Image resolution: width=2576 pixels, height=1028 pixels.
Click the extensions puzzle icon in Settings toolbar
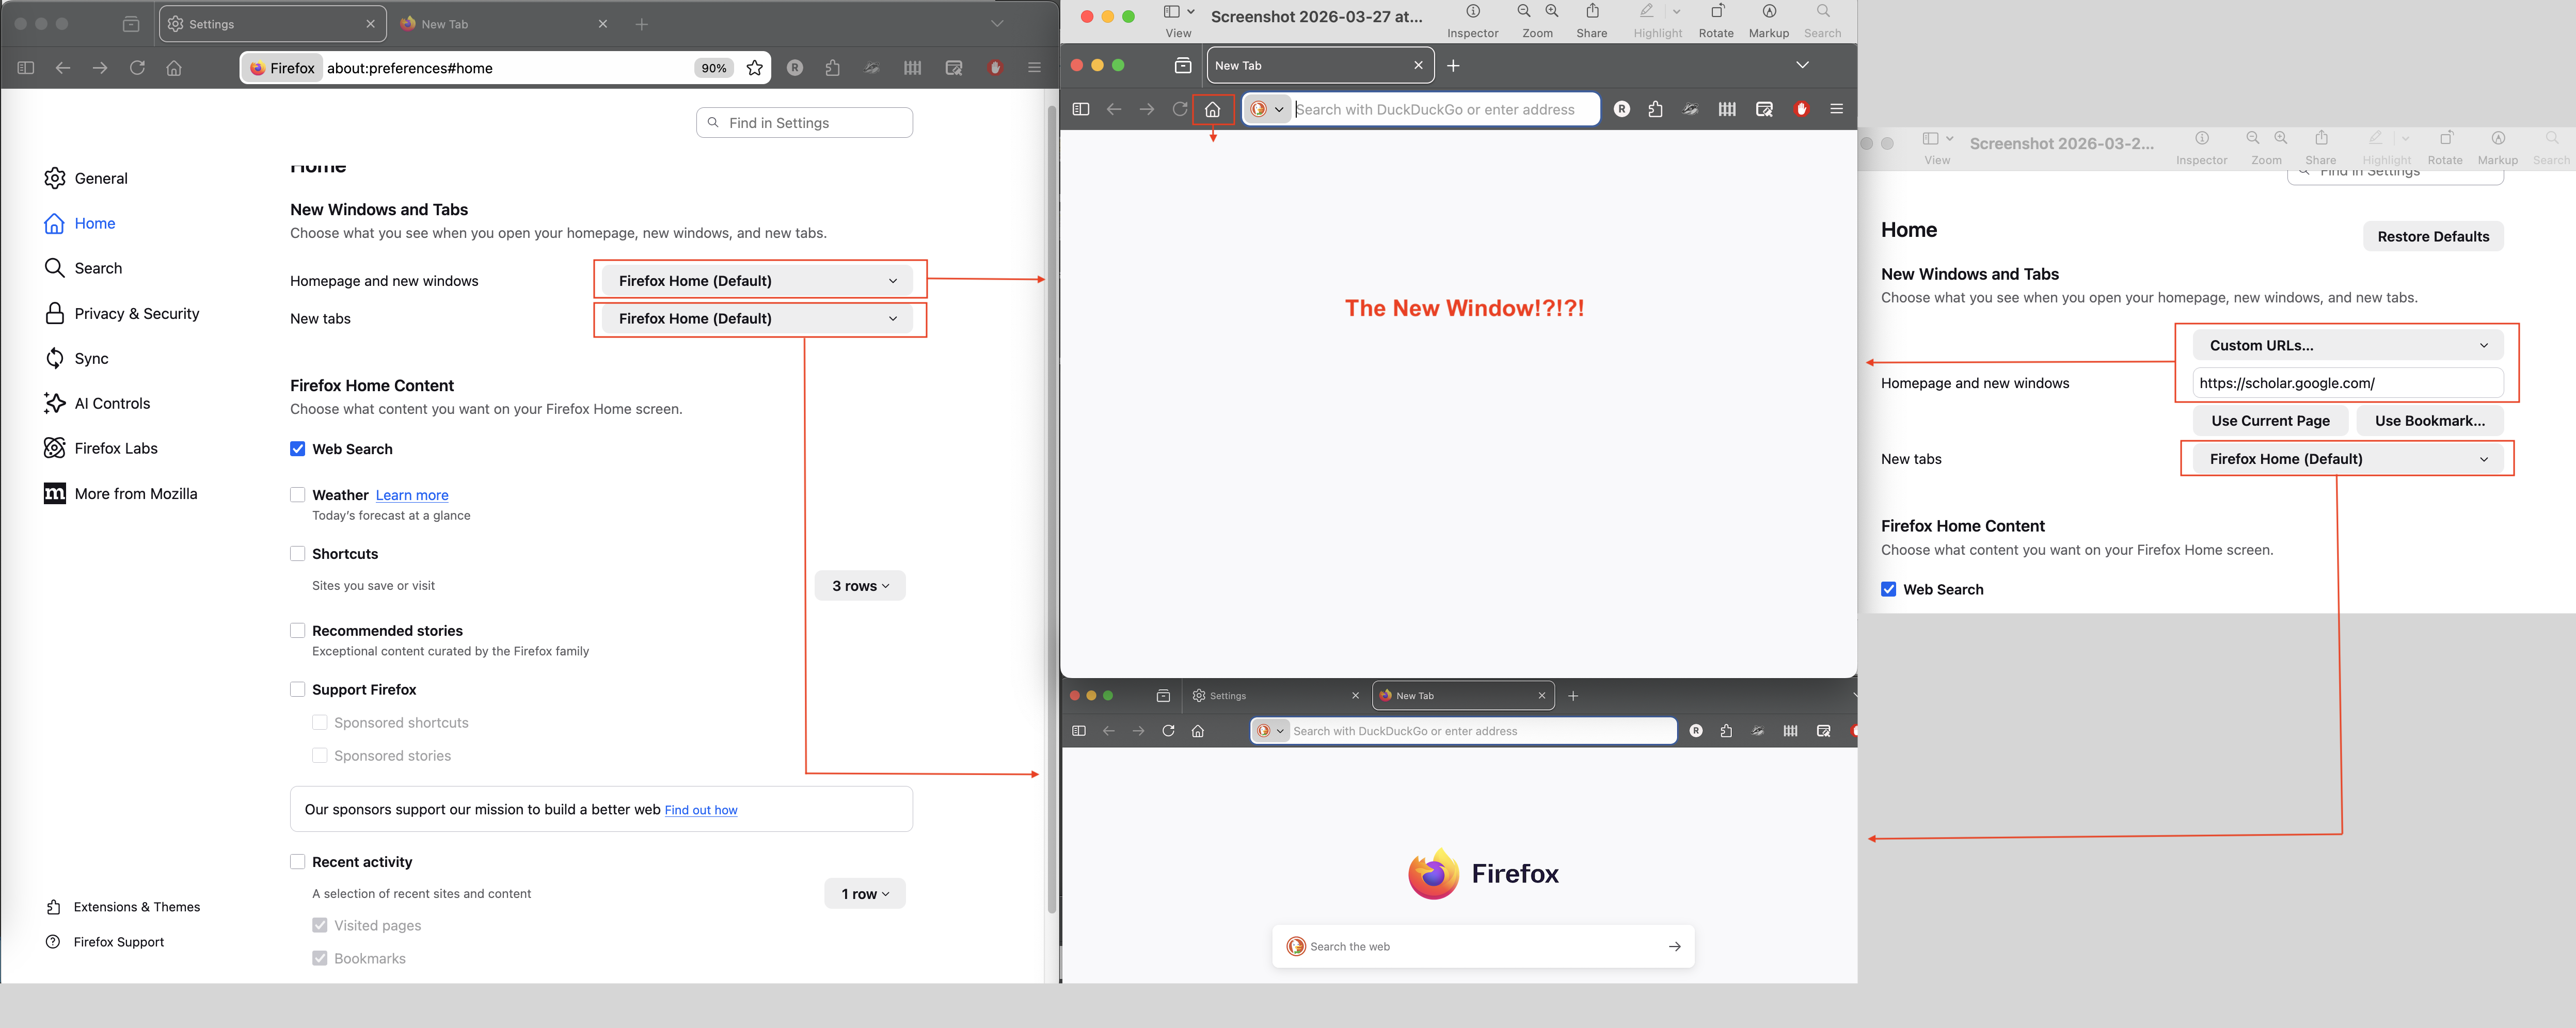coord(832,68)
